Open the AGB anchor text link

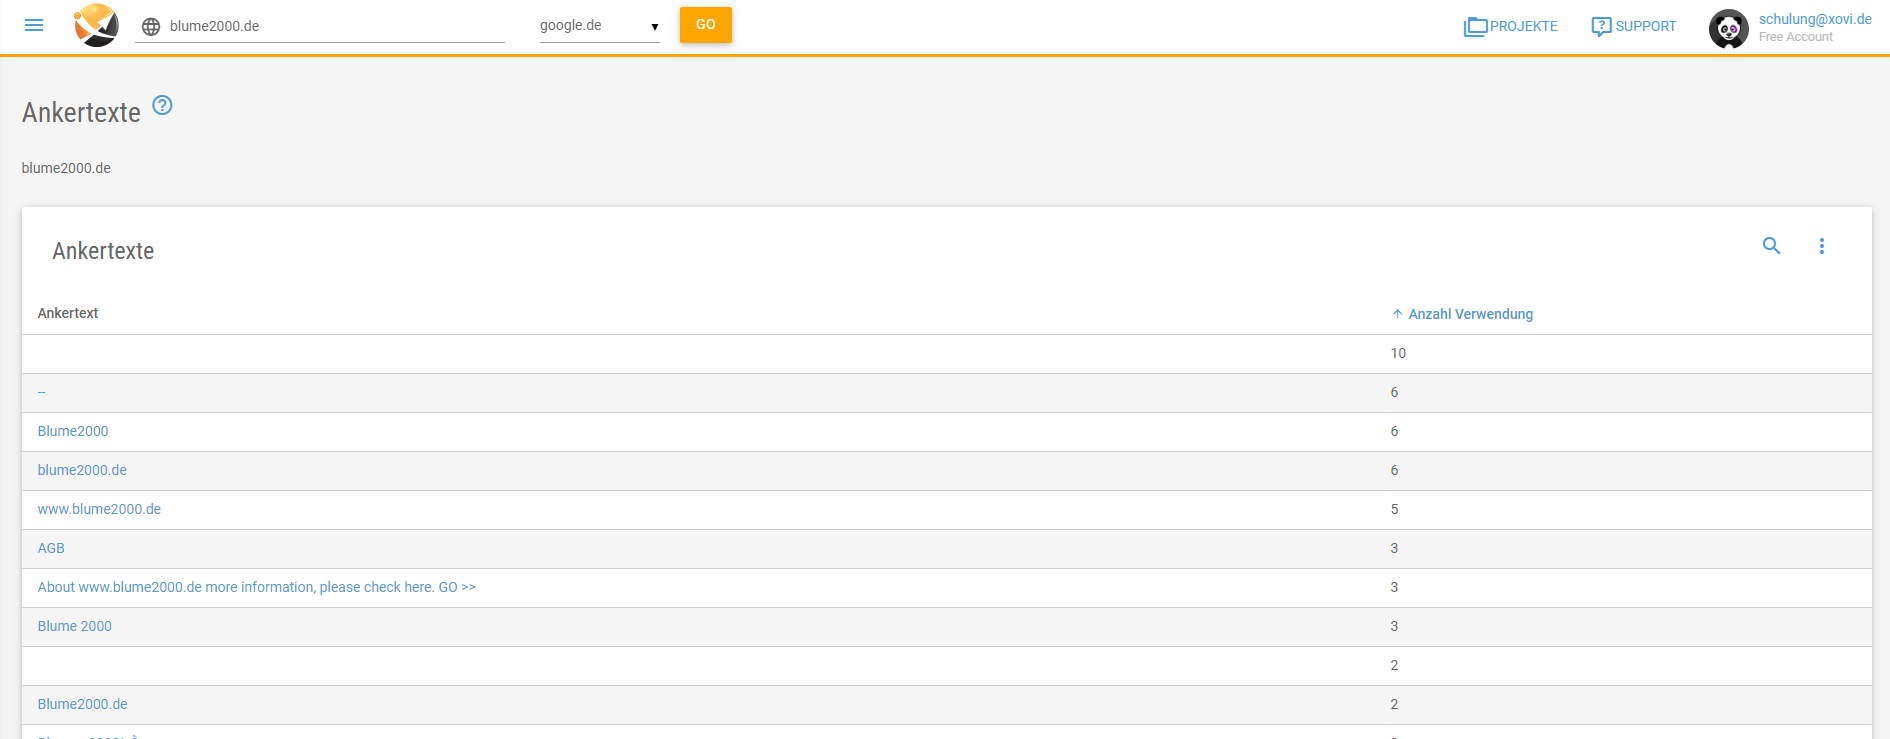pyautogui.click(x=51, y=548)
